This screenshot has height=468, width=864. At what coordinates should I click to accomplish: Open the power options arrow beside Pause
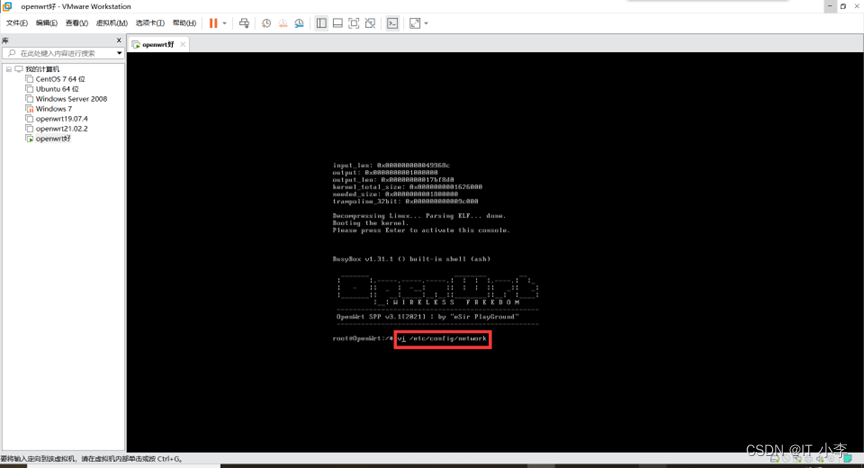224,23
